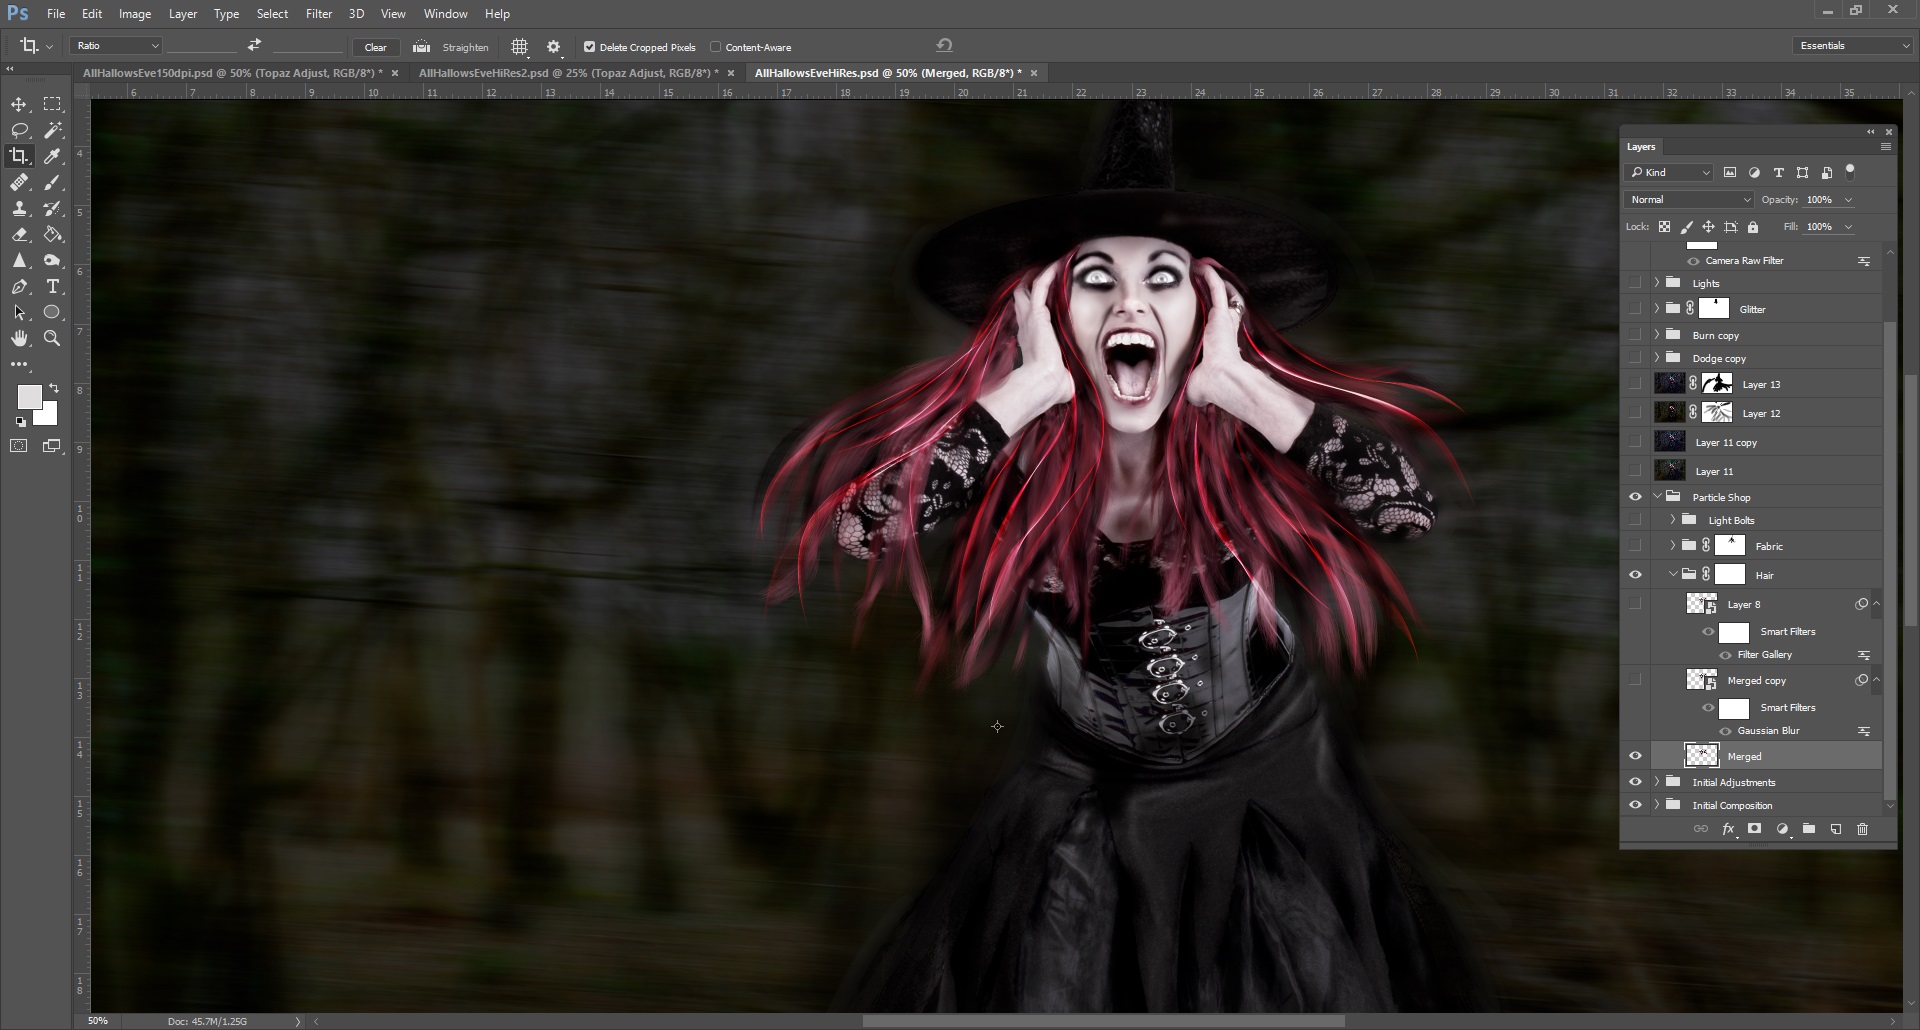Select the Move tool
Image resolution: width=1920 pixels, height=1030 pixels.
coord(18,103)
